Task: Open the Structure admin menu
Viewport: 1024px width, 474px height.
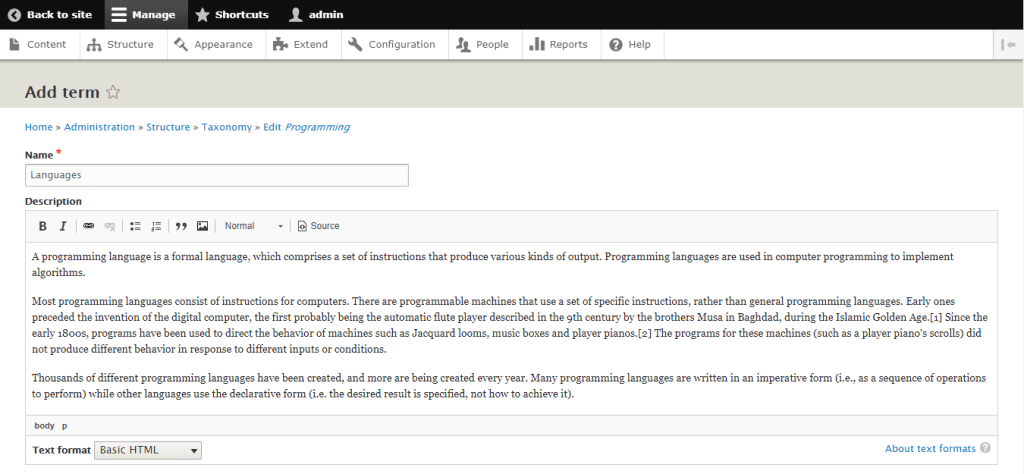Action: (x=122, y=44)
